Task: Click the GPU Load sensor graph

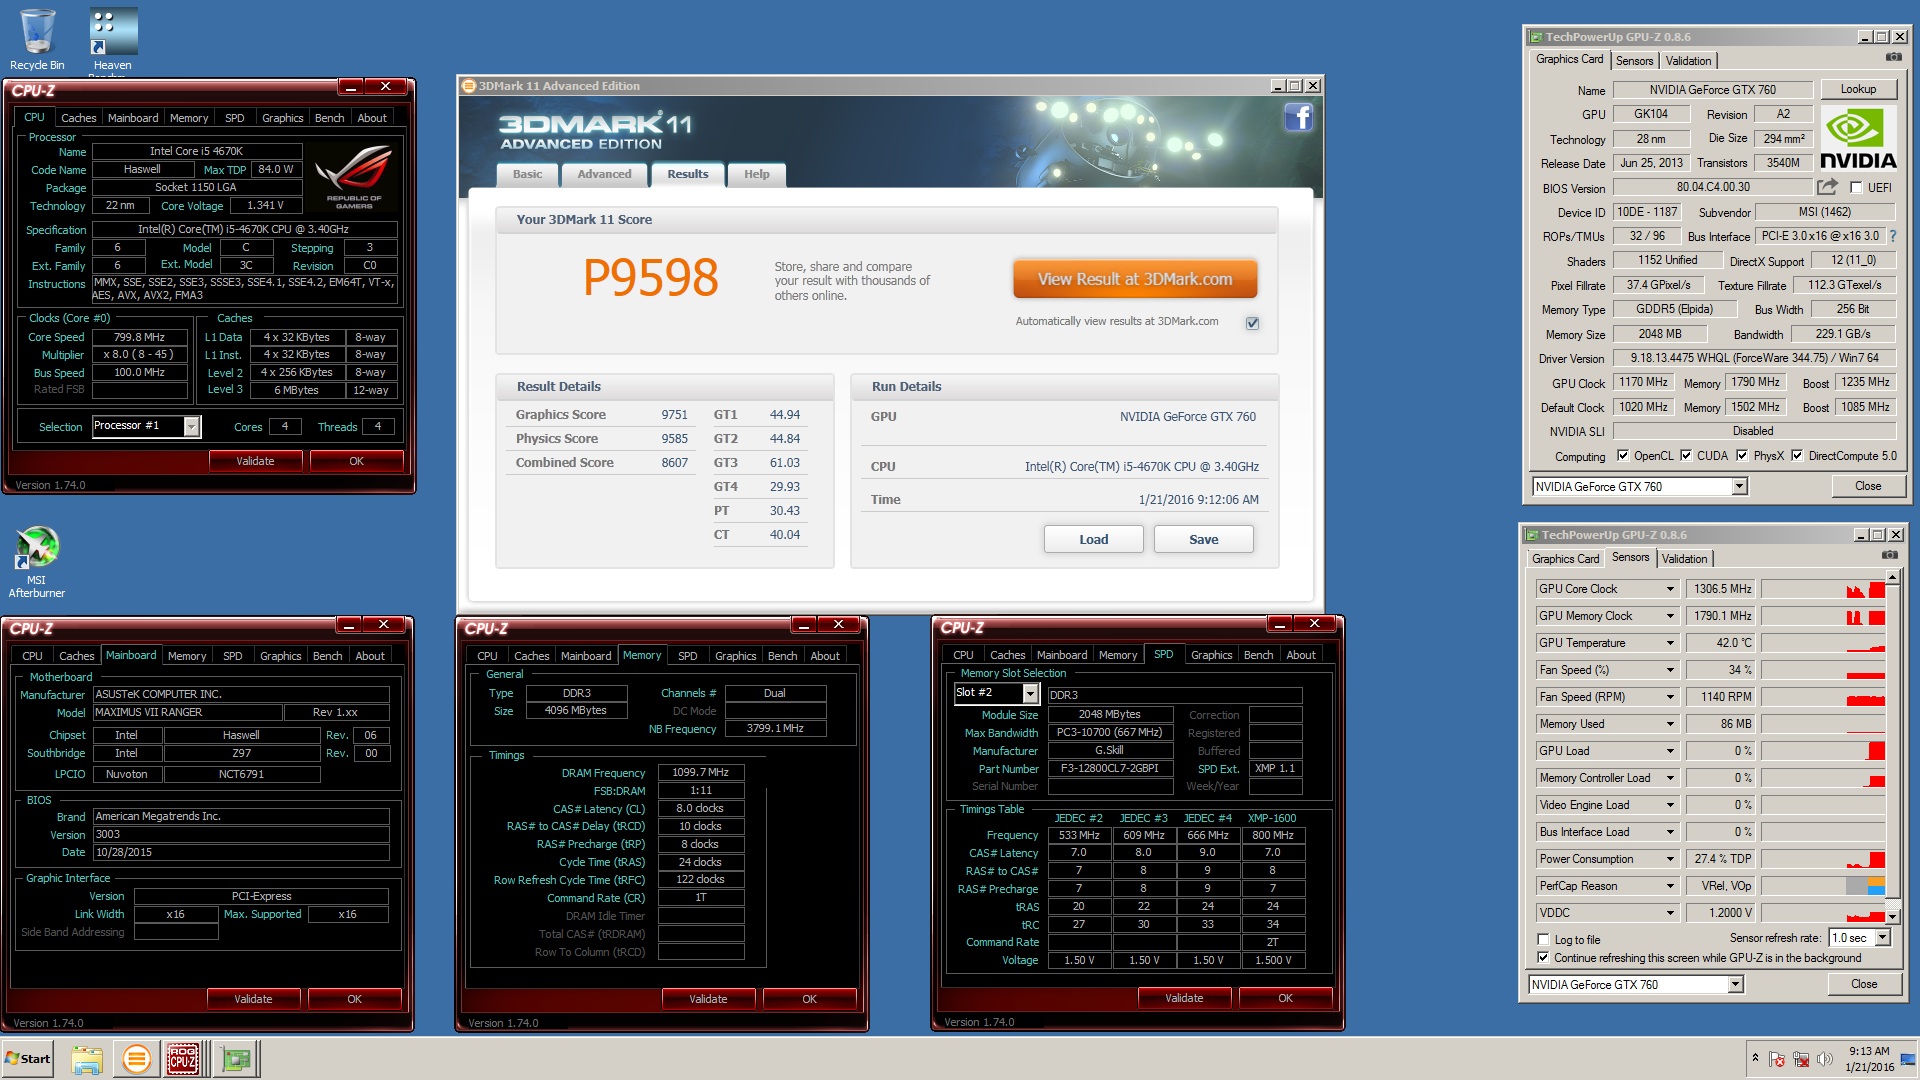Action: click(1822, 751)
